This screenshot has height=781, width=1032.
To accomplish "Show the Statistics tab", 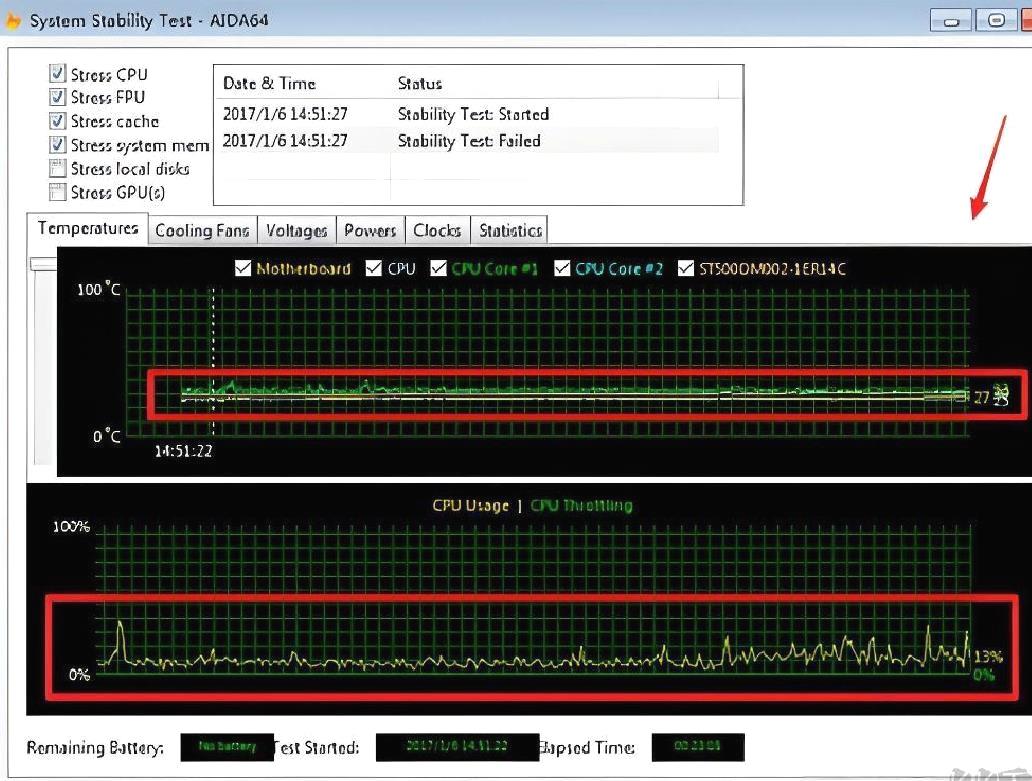I will tap(509, 230).
